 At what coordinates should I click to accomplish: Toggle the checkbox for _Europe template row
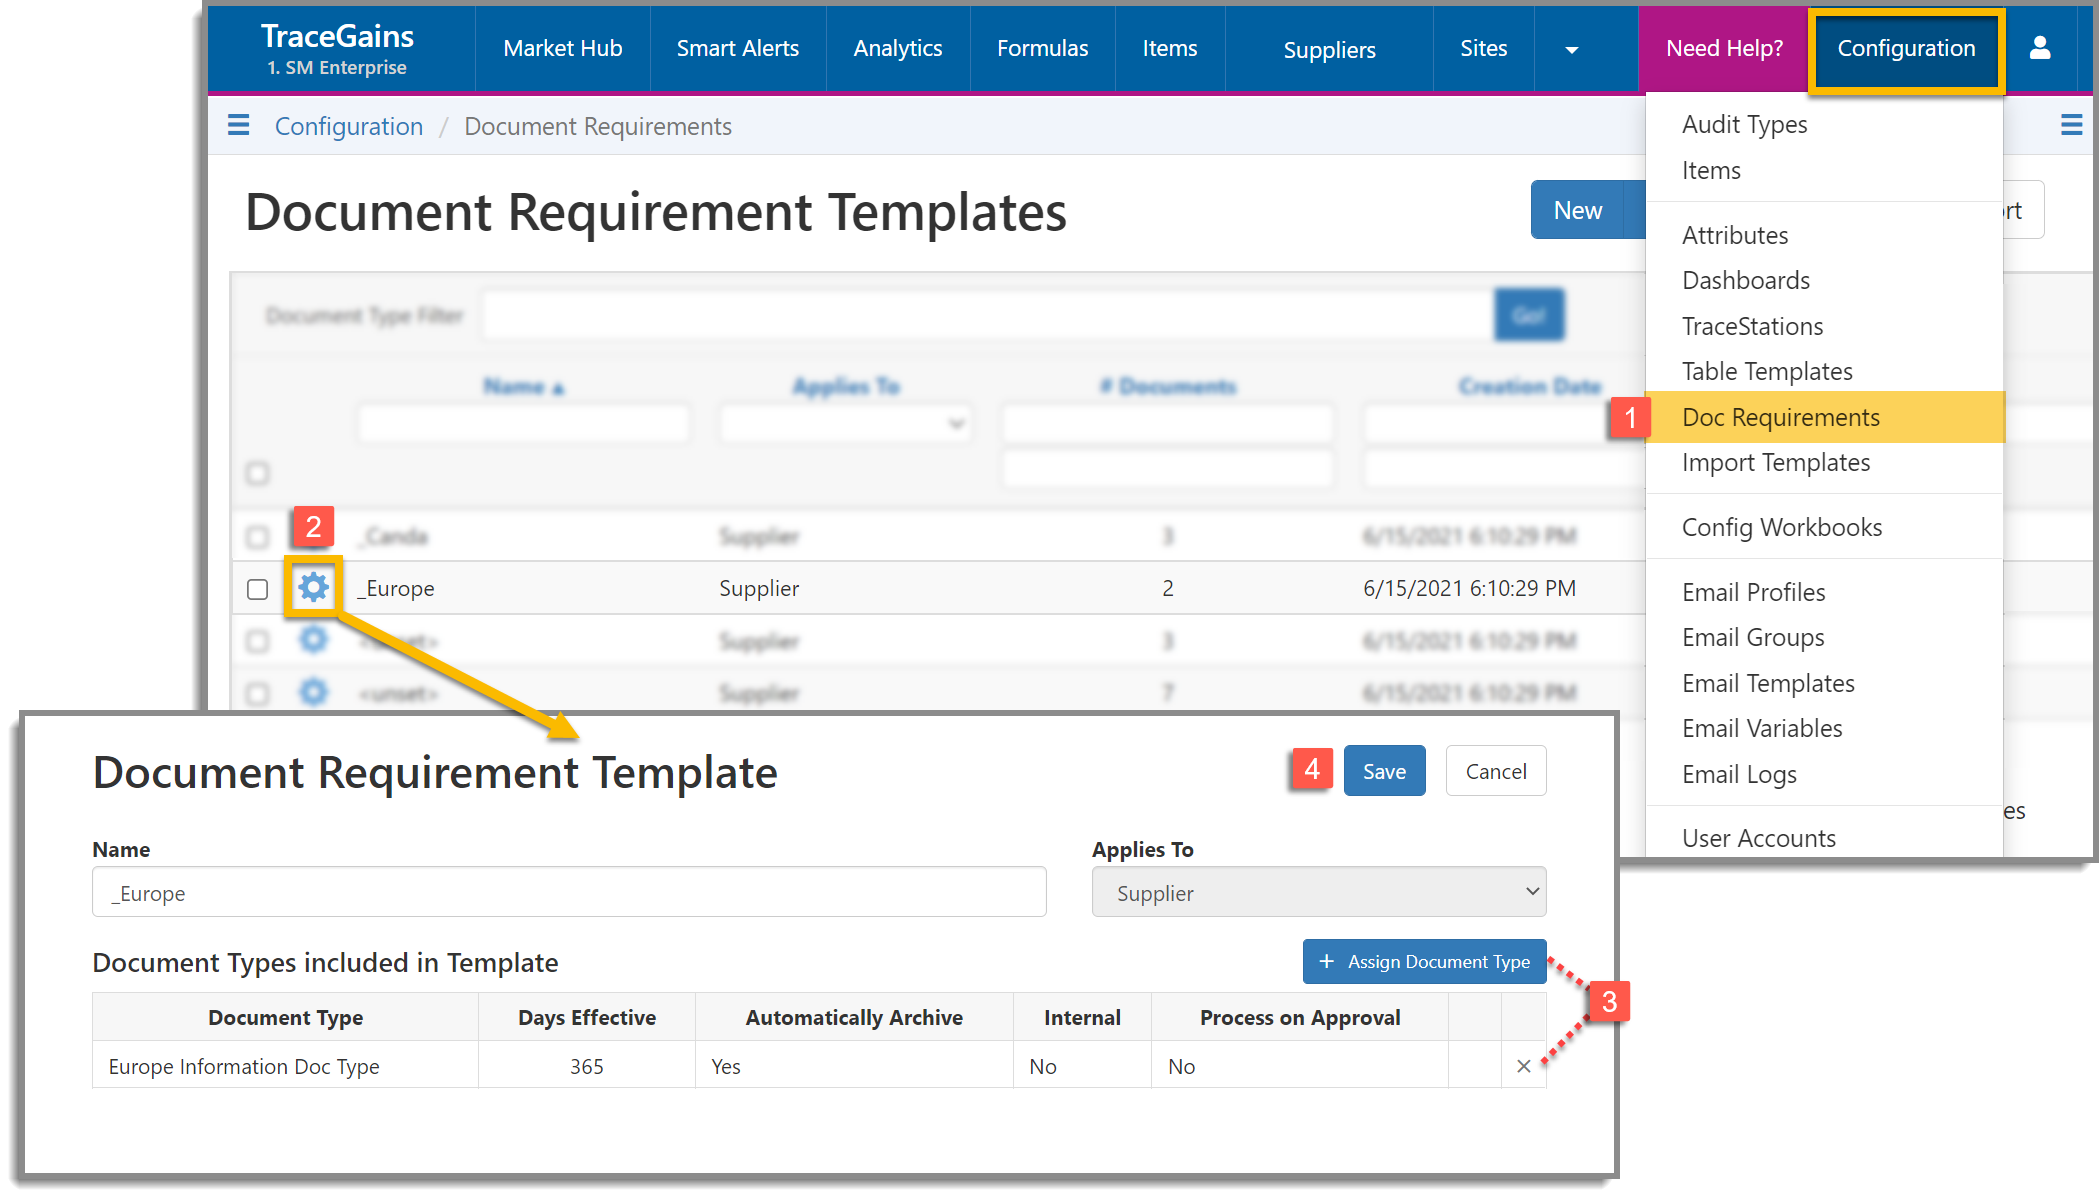pos(261,587)
